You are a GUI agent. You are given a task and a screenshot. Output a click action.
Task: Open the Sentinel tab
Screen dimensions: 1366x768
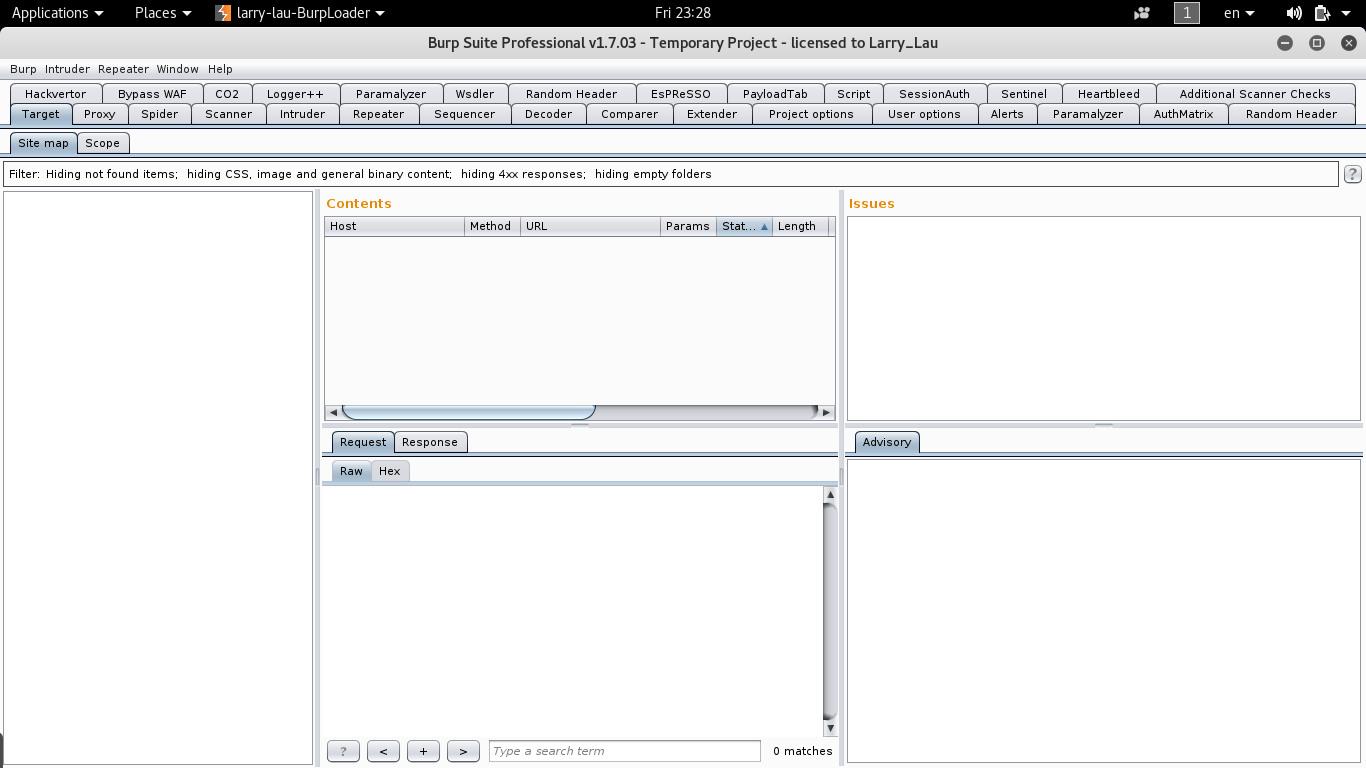click(1024, 94)
